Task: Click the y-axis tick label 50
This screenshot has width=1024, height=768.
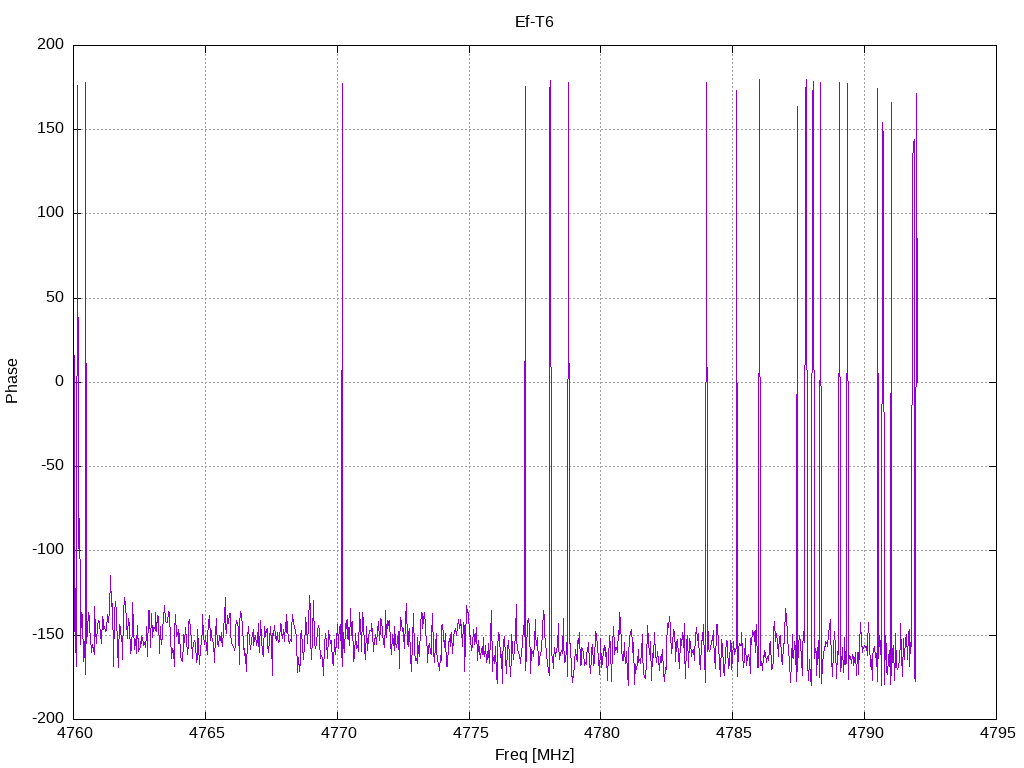Action: (56, 297)
